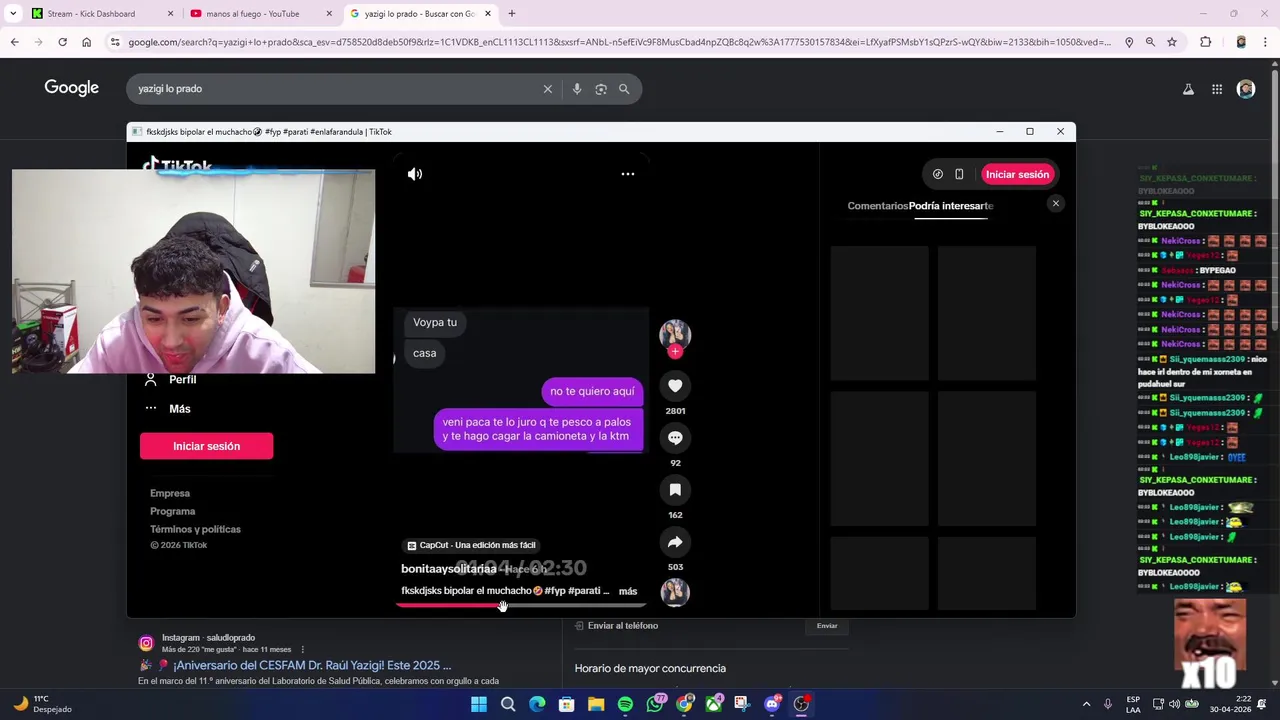Viewport: 1280px width, 720px height.
Task: Open Google Lens image search icon
Action: tap(601, 89)
